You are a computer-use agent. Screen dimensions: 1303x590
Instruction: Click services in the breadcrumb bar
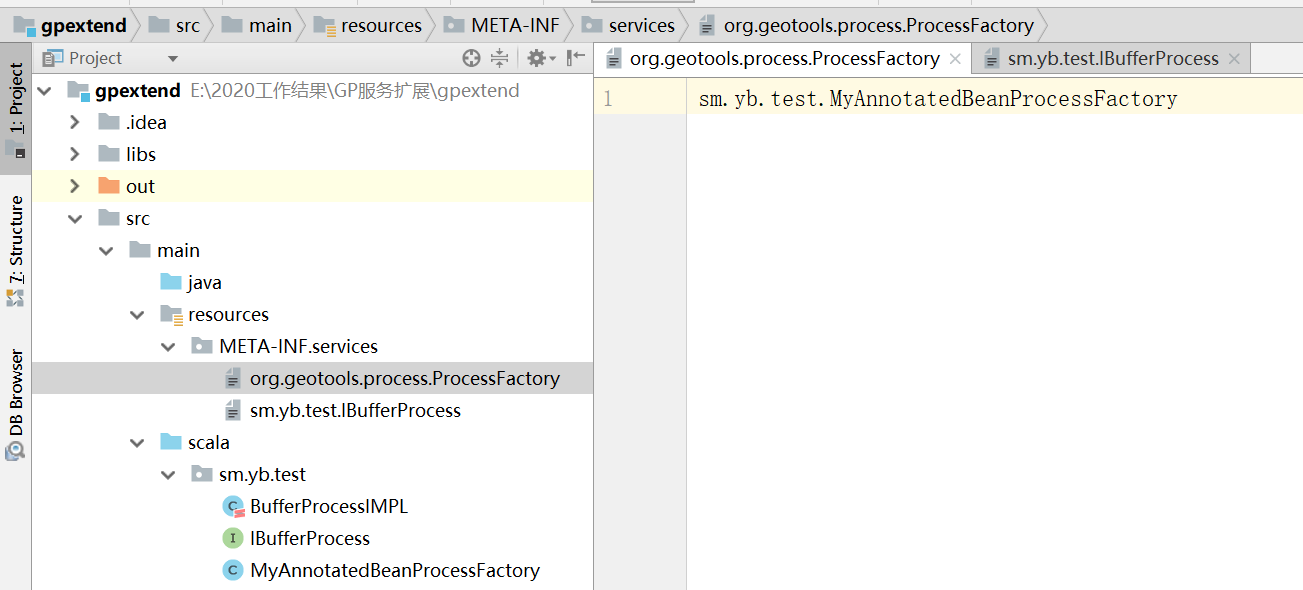(x=630, y=25)
